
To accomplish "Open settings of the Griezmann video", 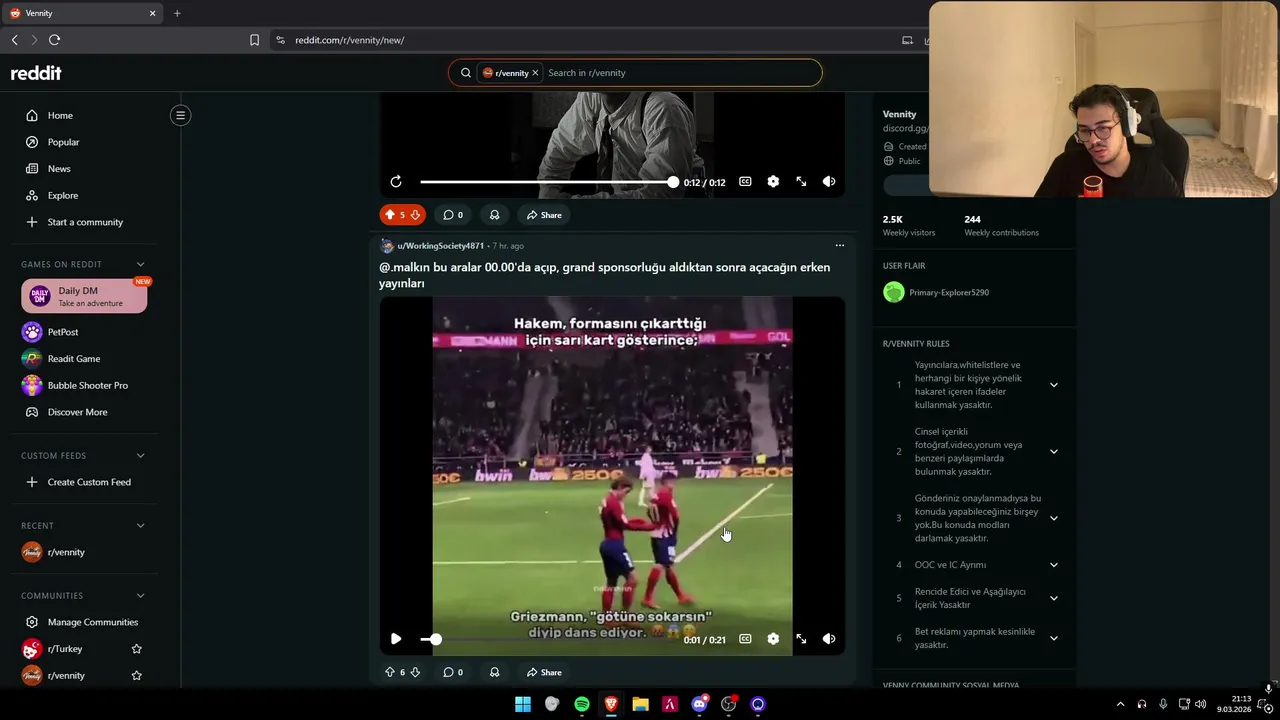I will coord(773,639).
